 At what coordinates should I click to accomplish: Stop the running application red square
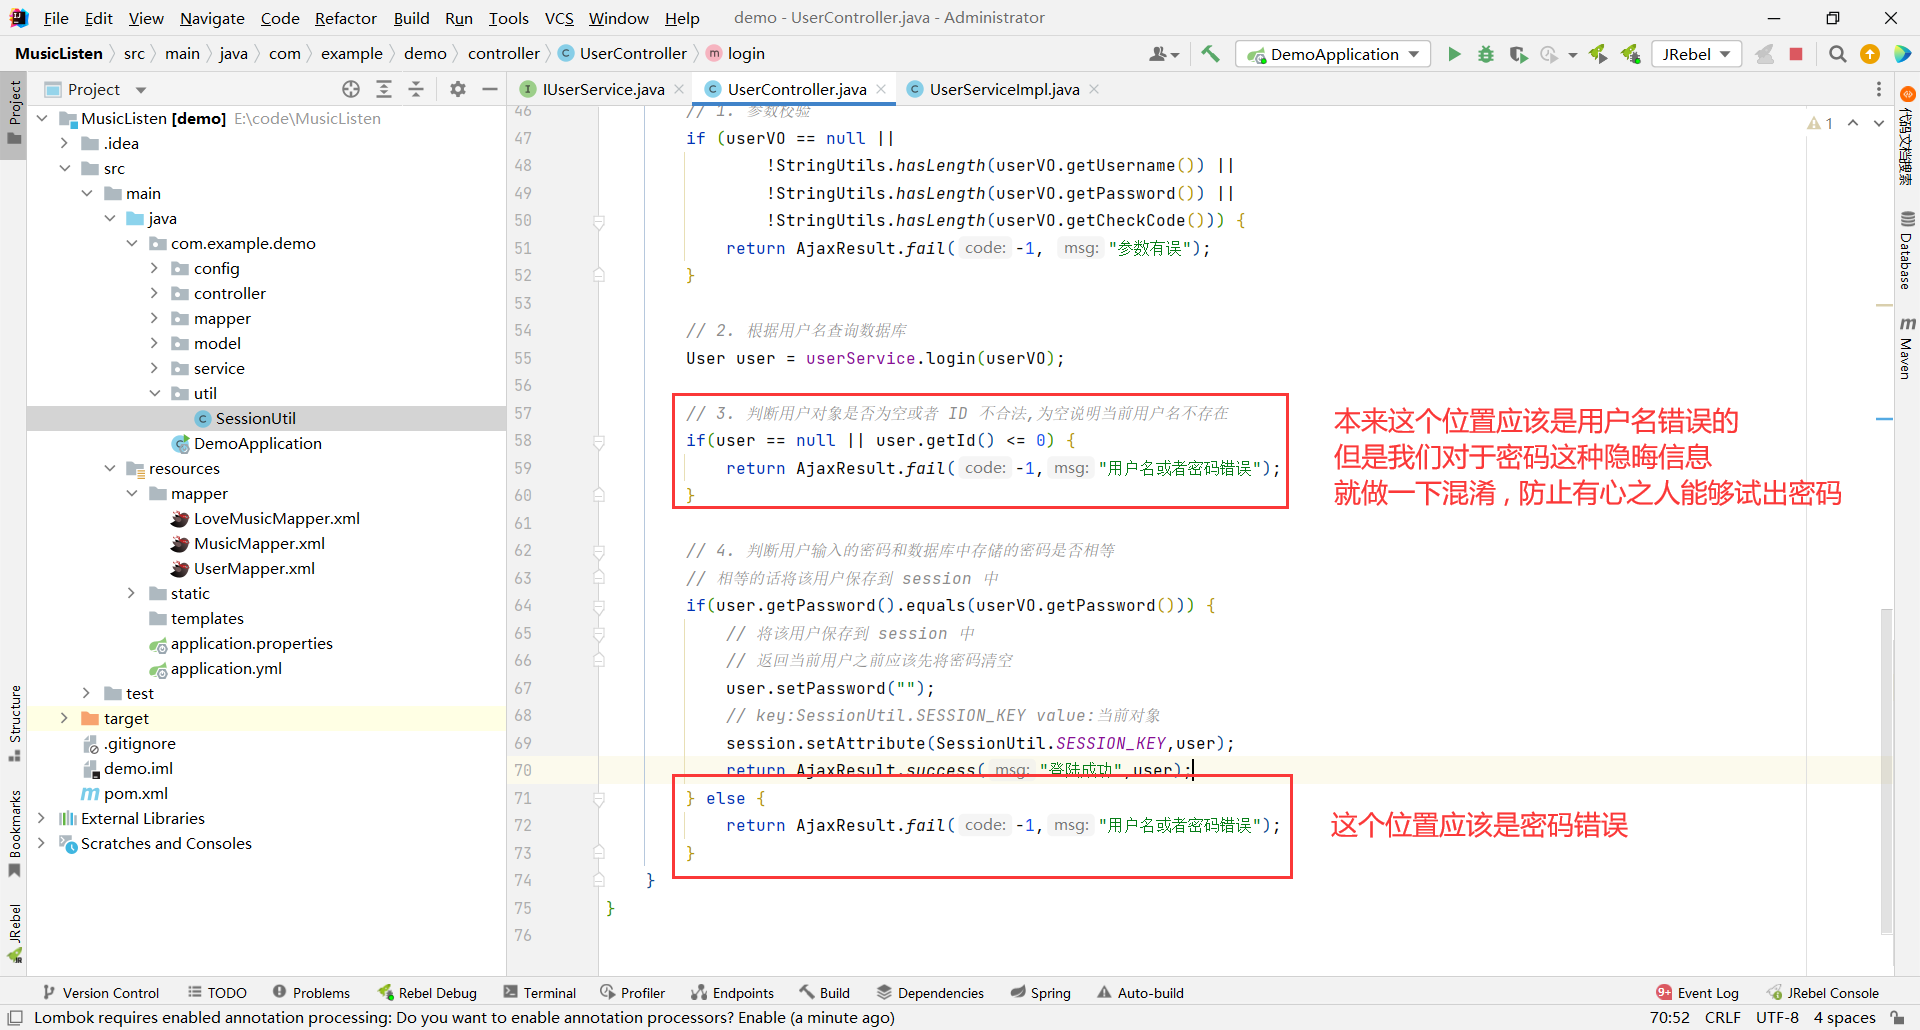click(1796, 54)
